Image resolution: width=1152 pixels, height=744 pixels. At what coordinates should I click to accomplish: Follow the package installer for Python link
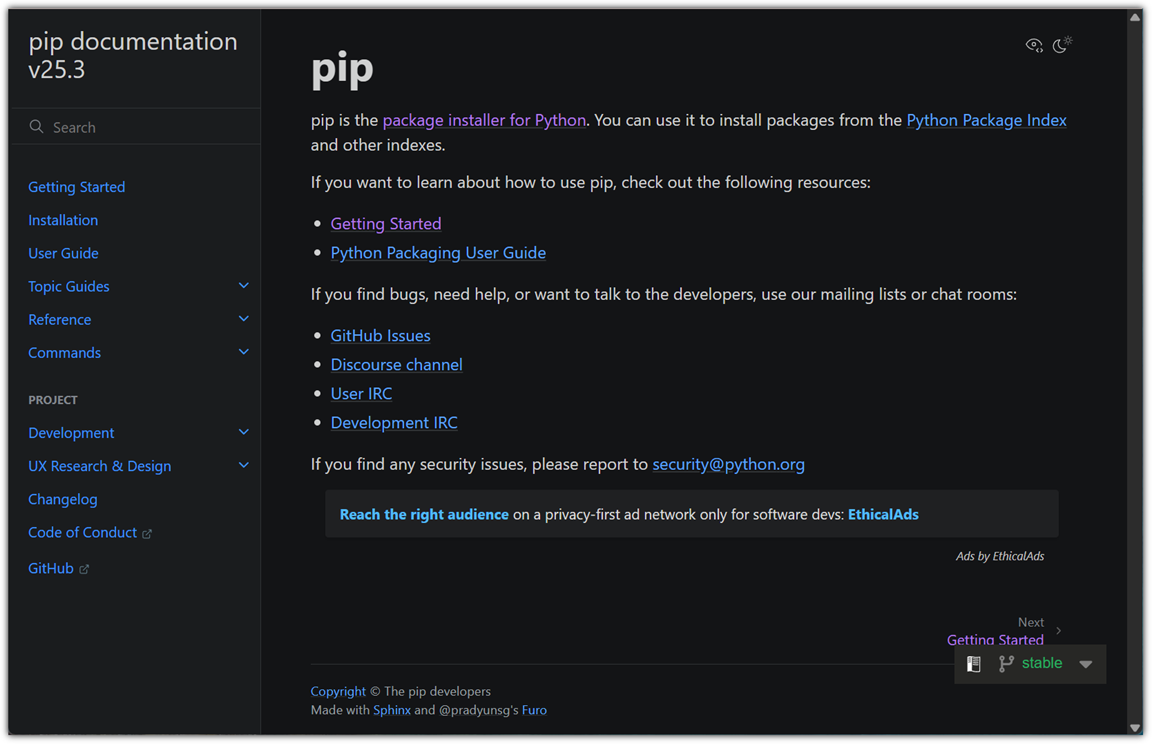click(484, 120)
